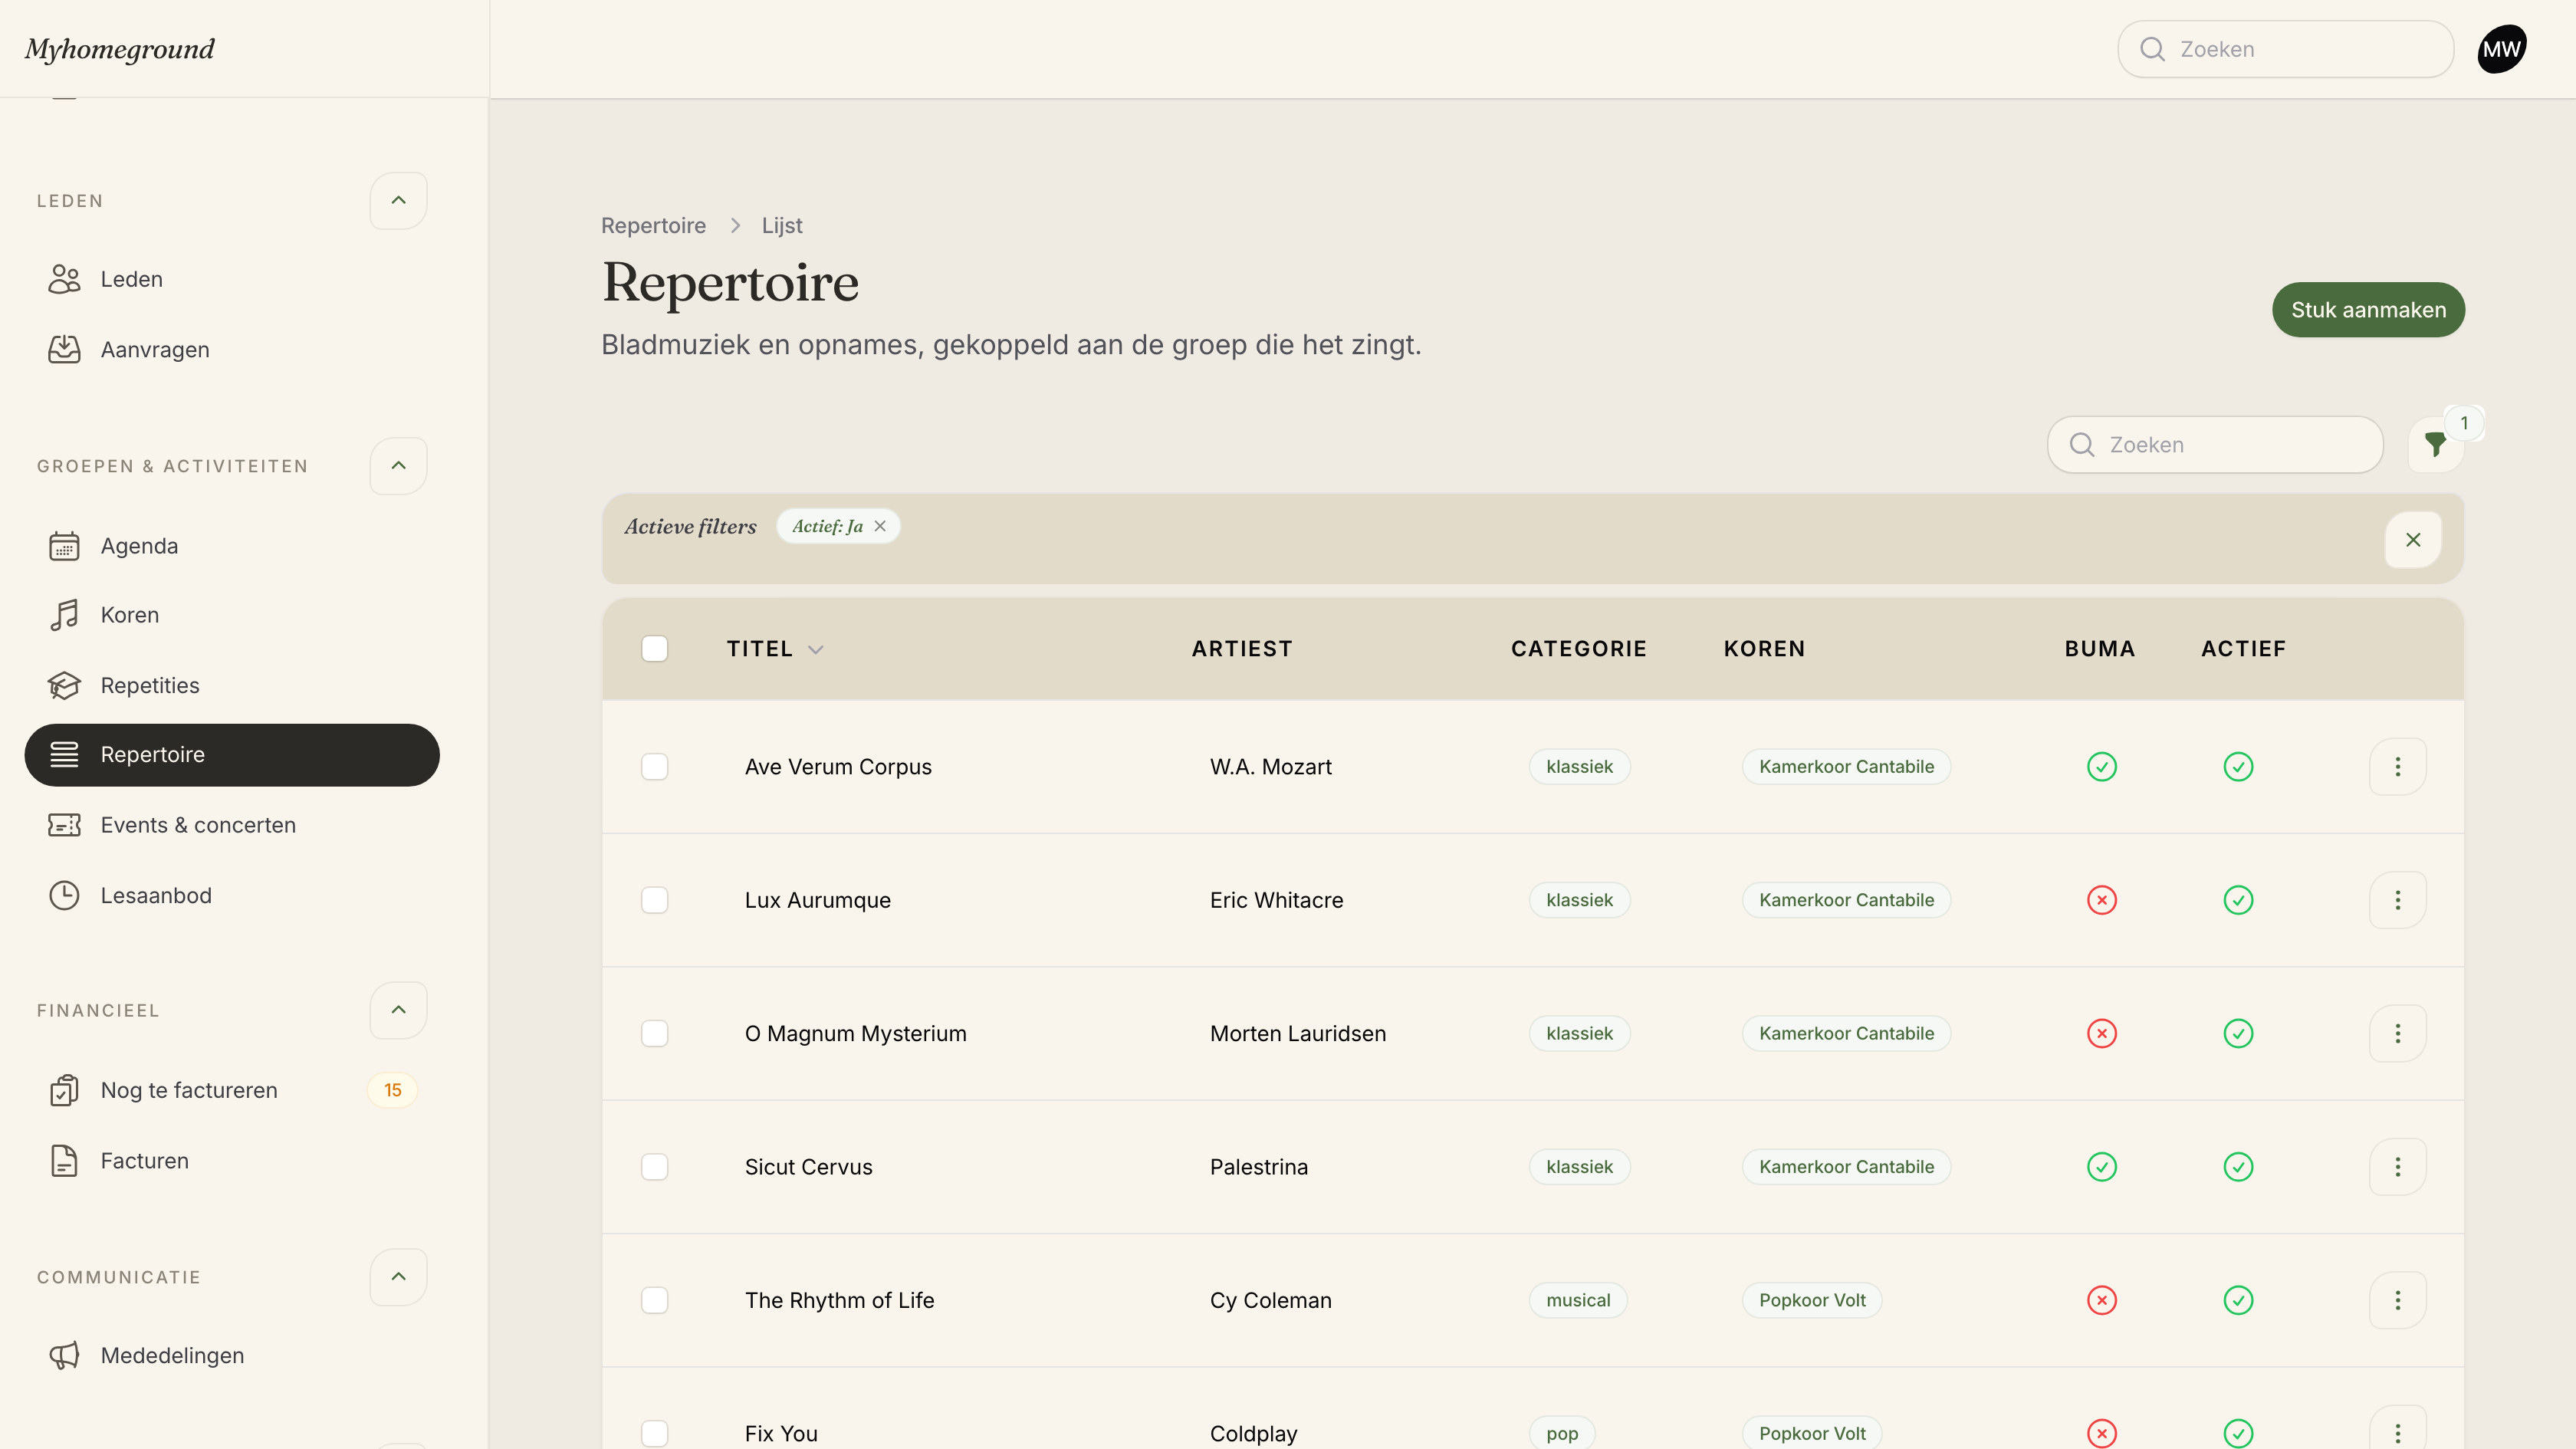Focus the global Zoeken field in top bar

[2285, 49]
